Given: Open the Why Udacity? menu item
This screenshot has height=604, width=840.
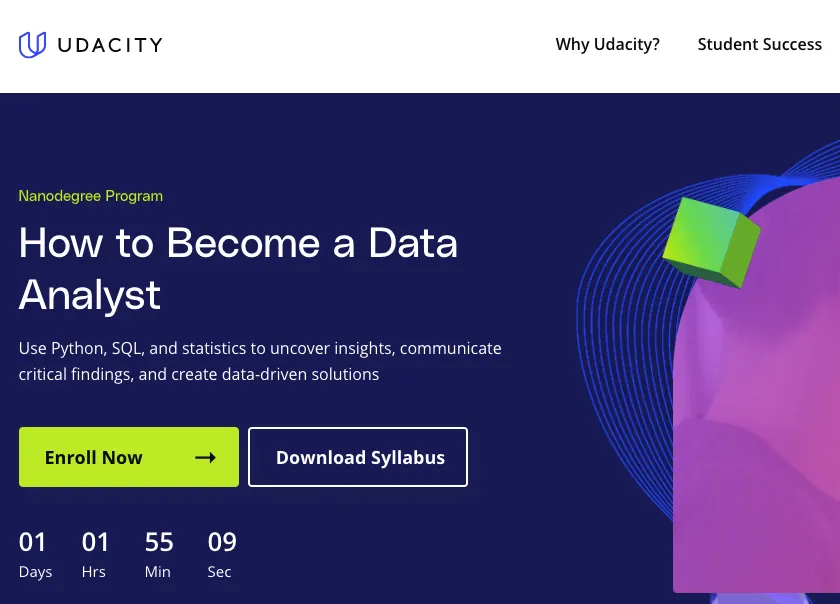Looking at the screenshot, I should click(608, 45).
